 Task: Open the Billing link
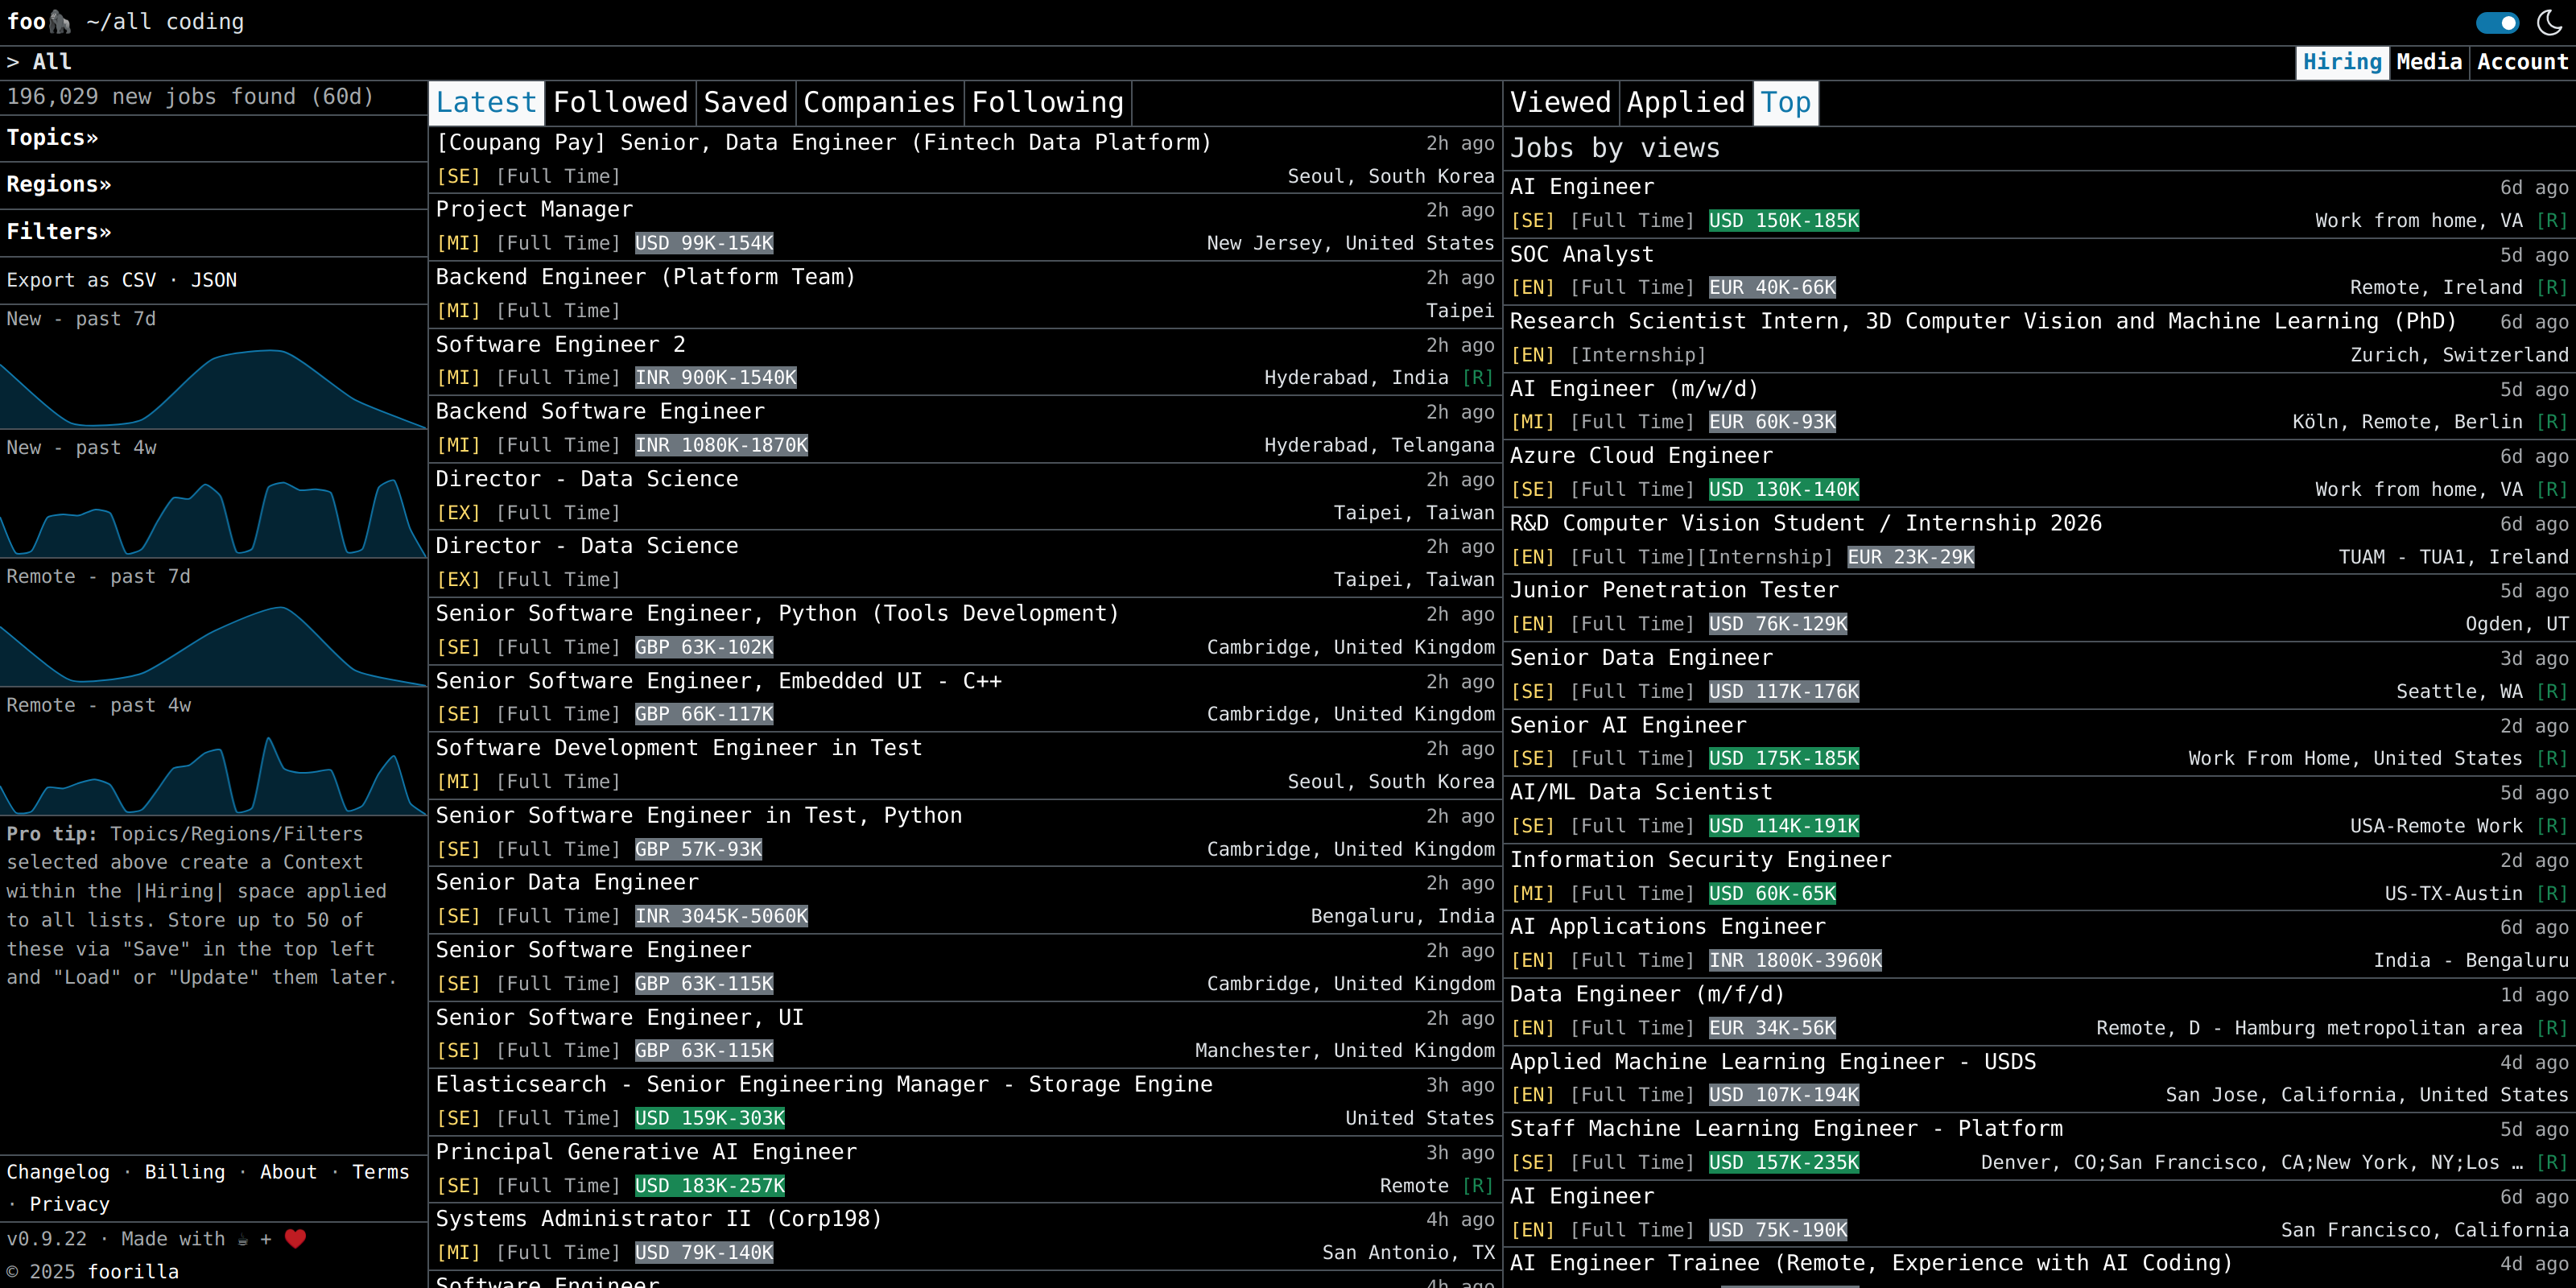[x=185, y=1171]
